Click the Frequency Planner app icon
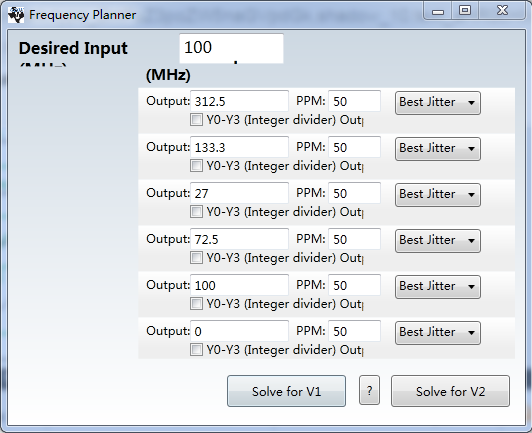 coord(16,15)
